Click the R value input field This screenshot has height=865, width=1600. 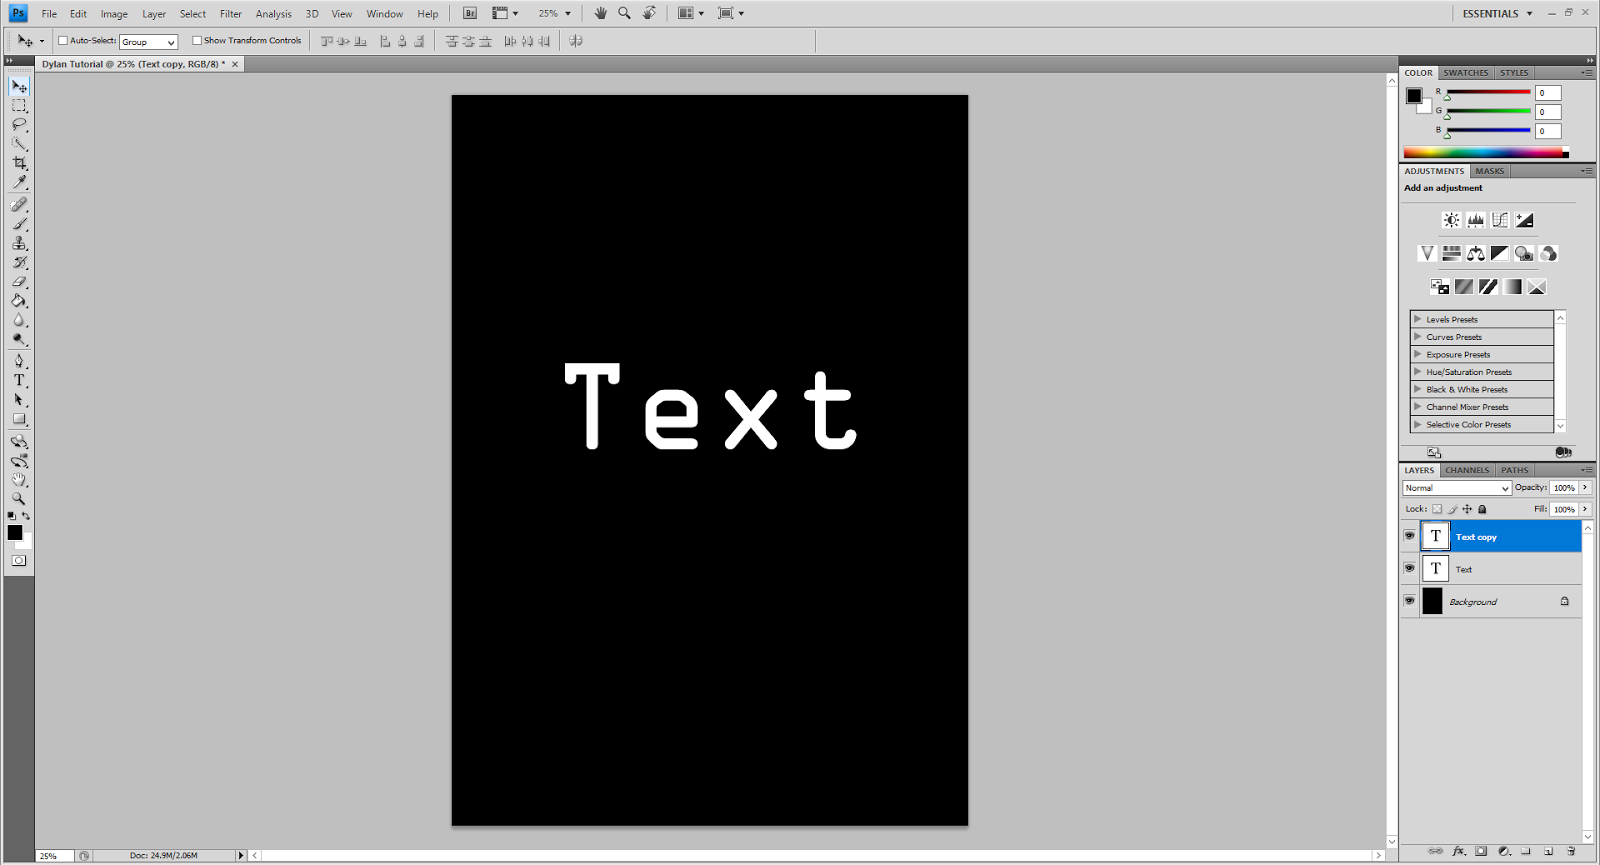click(x=1548, y=93)
